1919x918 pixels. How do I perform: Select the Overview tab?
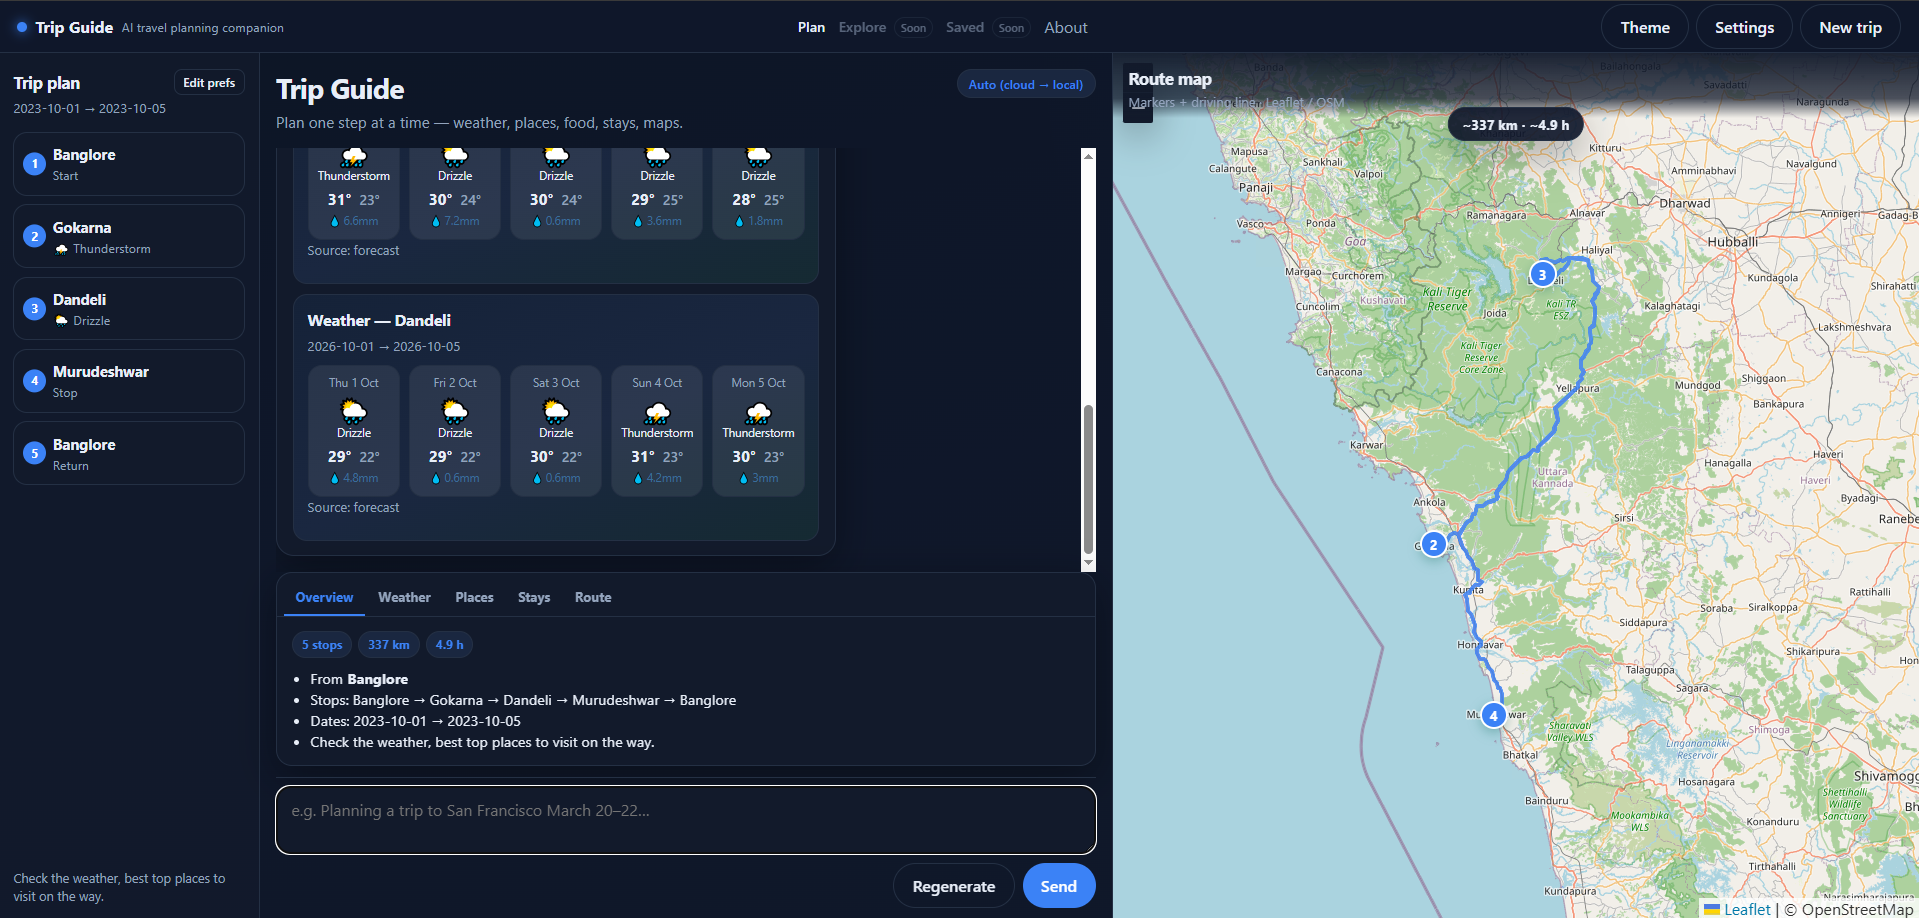pyautogui.click(x=324, y=597)
